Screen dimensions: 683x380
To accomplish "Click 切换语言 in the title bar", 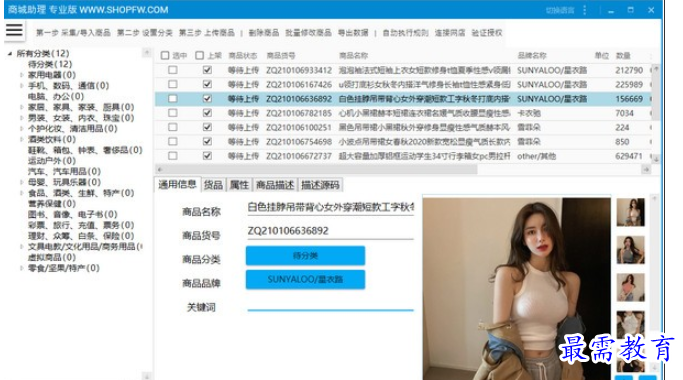I will click(x=560, y=10).
